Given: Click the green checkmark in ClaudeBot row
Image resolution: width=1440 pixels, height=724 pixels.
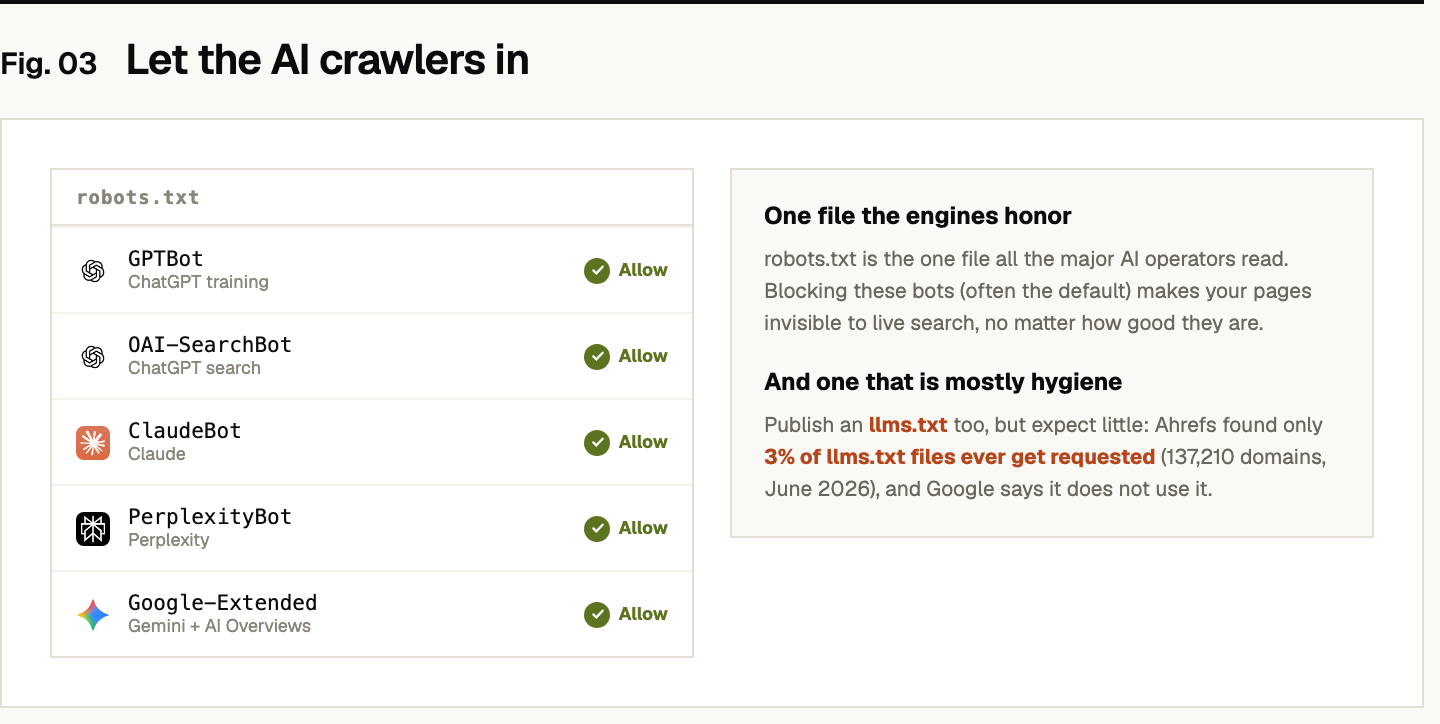Looking at the screenshot, I should pos(597,443).
